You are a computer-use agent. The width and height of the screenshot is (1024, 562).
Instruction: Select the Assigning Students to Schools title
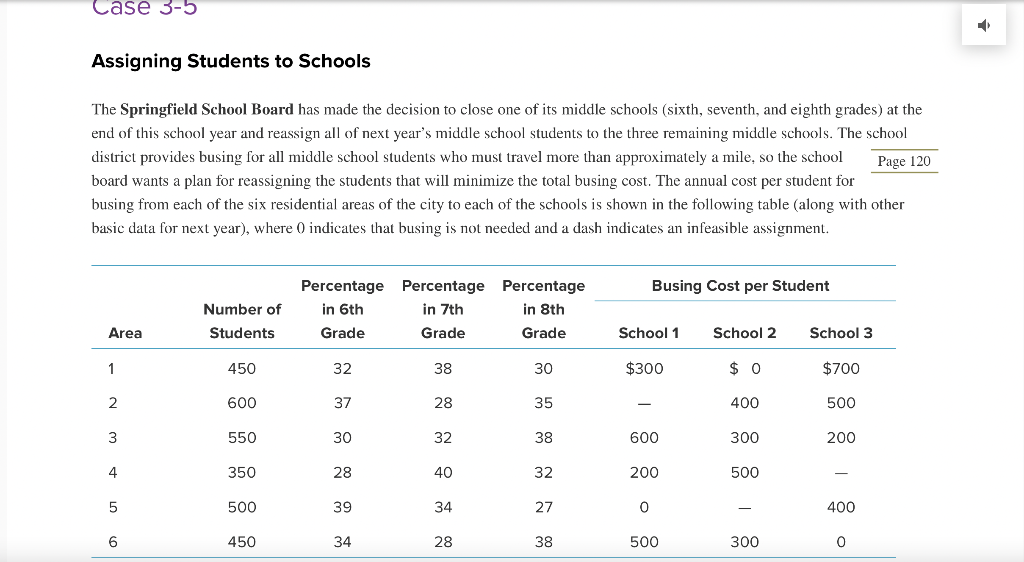[x=231, y=61]
